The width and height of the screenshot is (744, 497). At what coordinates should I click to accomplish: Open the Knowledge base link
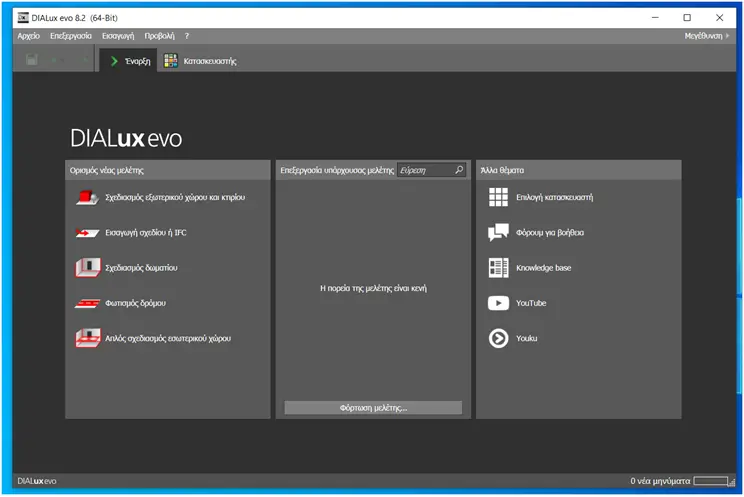(x=544, y=268)
